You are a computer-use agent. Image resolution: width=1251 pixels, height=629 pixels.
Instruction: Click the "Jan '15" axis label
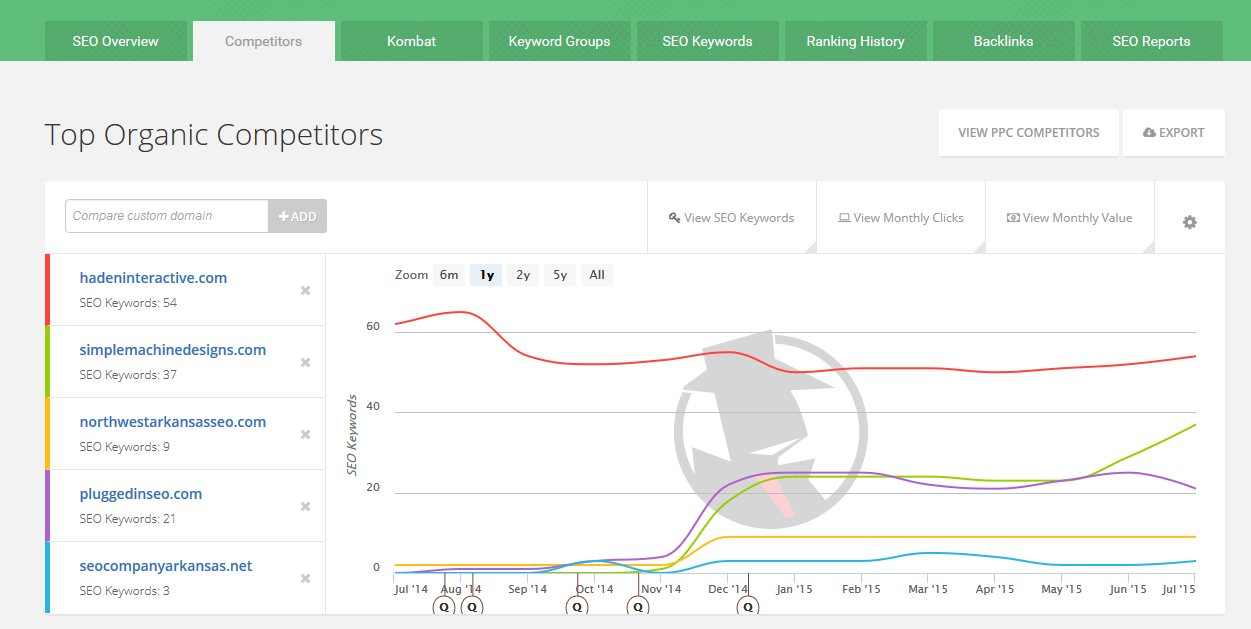click(x=793, y=589)
